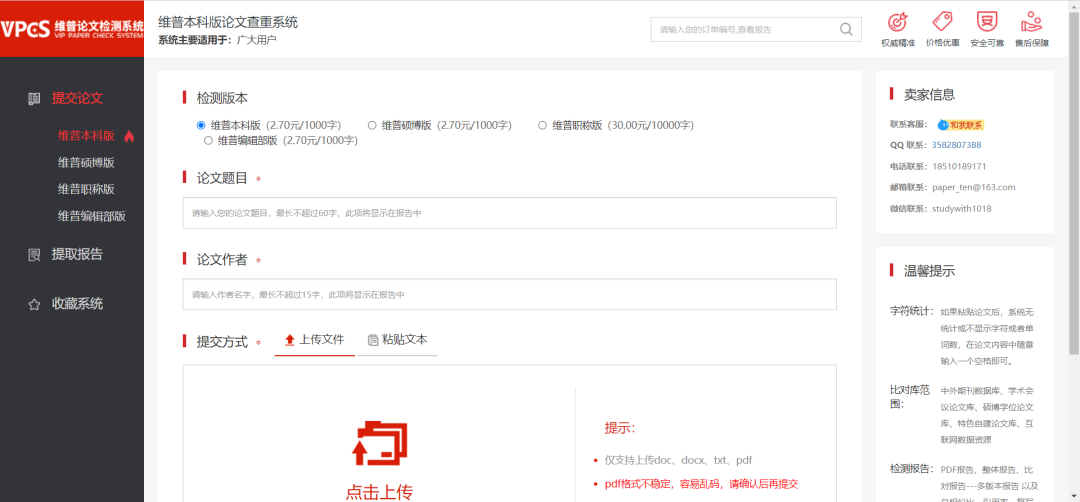Click the 维普本科版论文查重系统 title
The image size is (1080, 502).
click(228, 22)
